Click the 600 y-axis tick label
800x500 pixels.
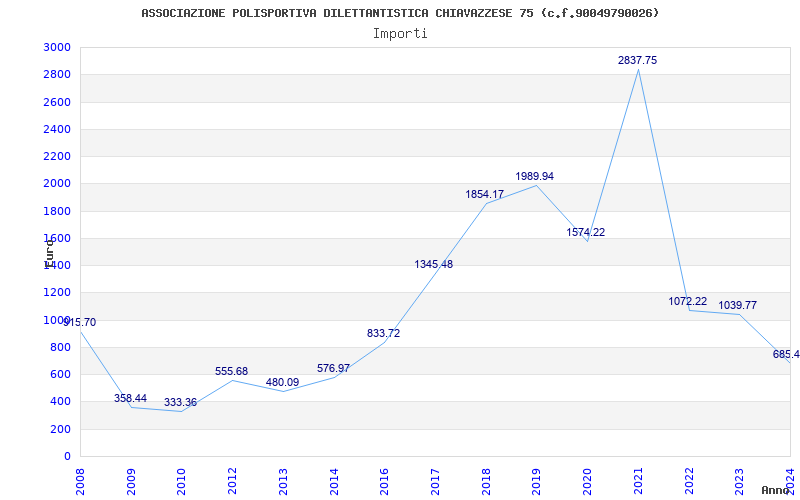(x=60, y=374)
